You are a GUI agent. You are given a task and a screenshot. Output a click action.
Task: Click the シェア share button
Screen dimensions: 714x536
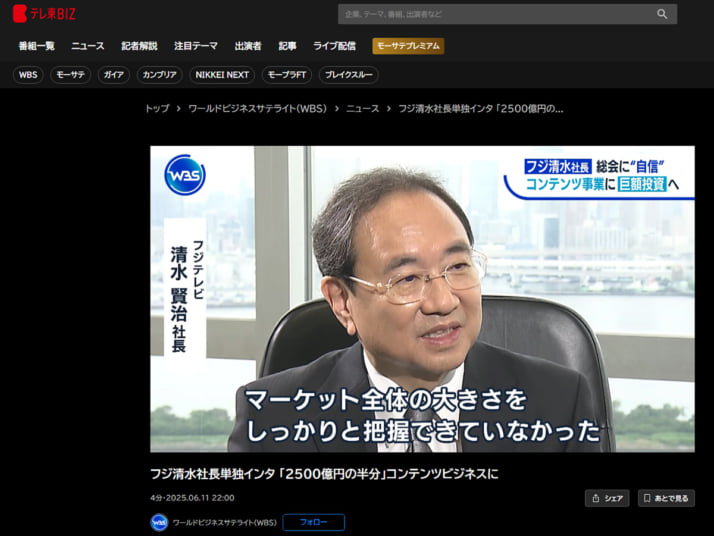(607, 498)
